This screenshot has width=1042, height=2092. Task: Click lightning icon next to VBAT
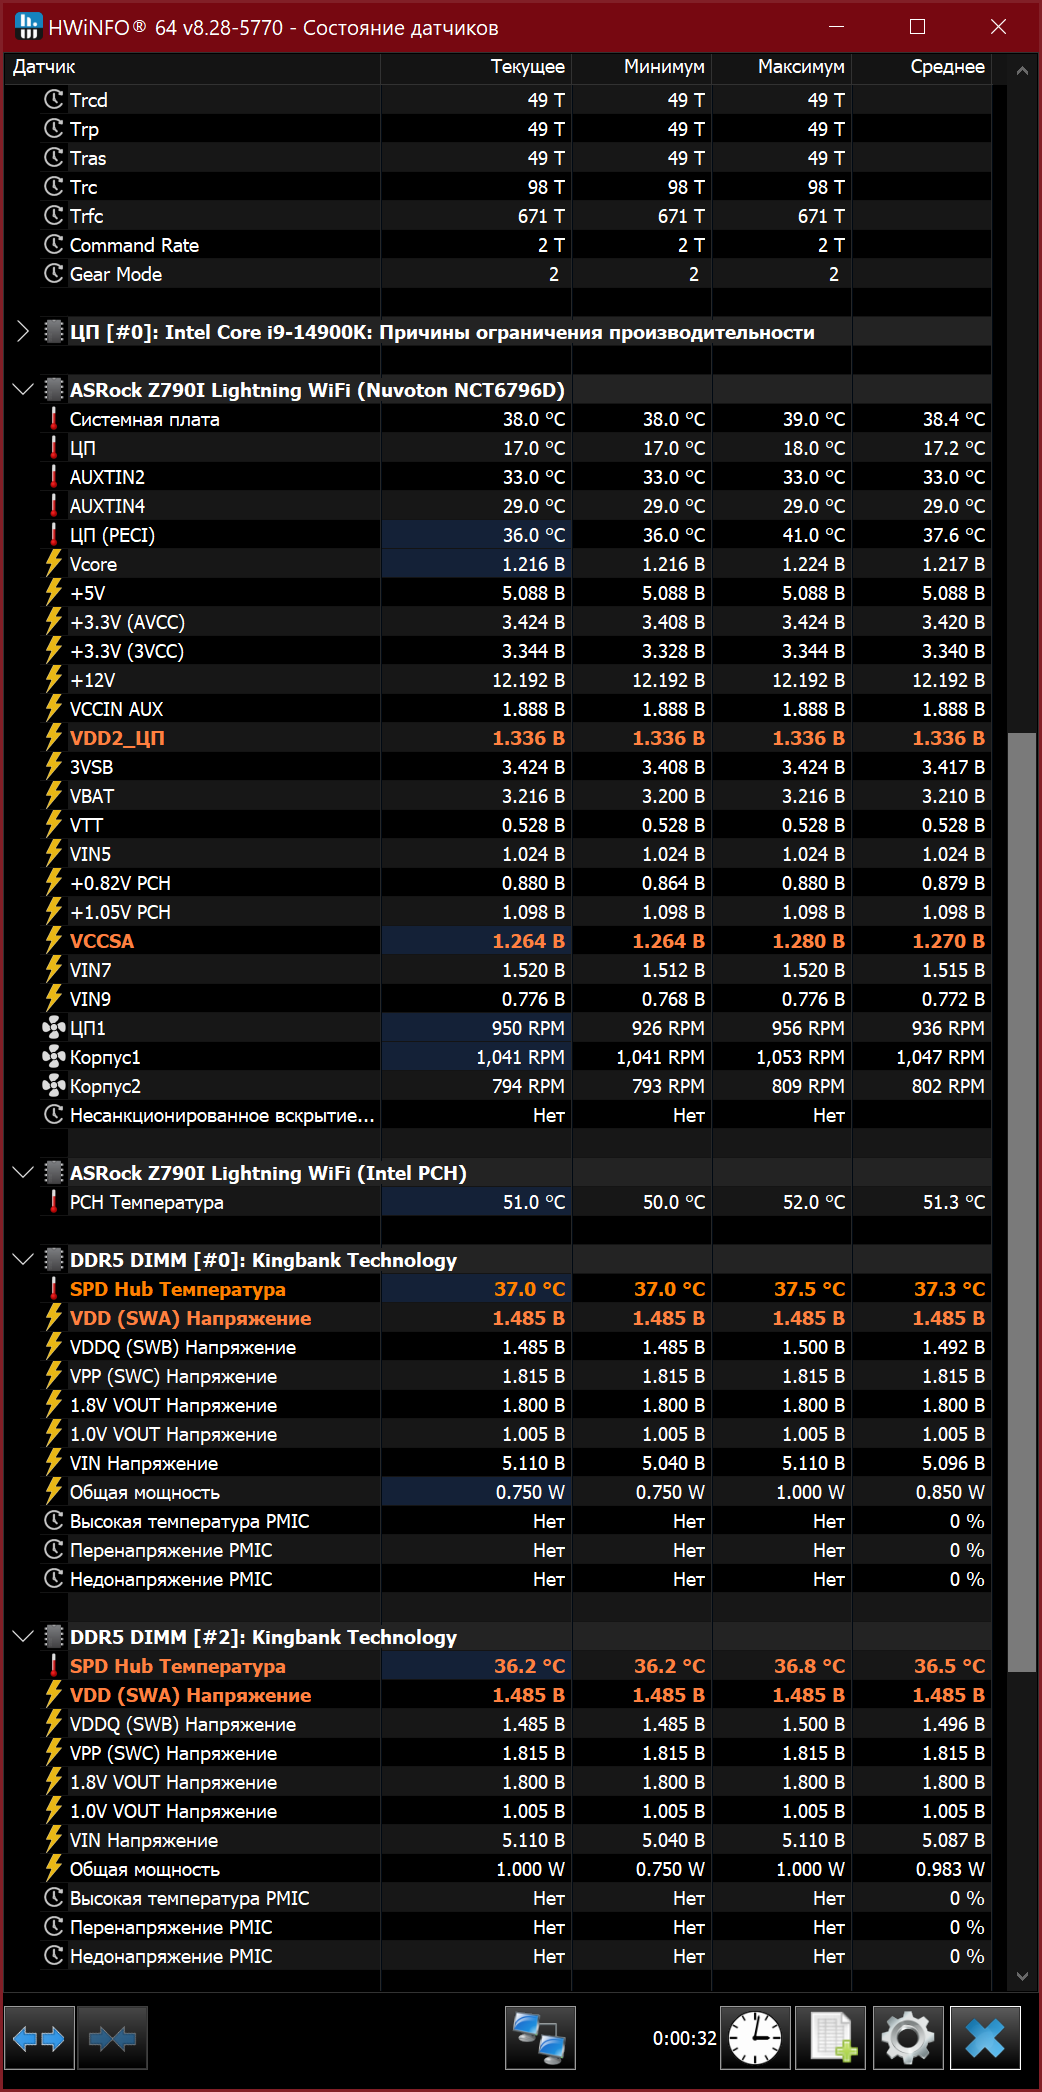coord(54,796)
